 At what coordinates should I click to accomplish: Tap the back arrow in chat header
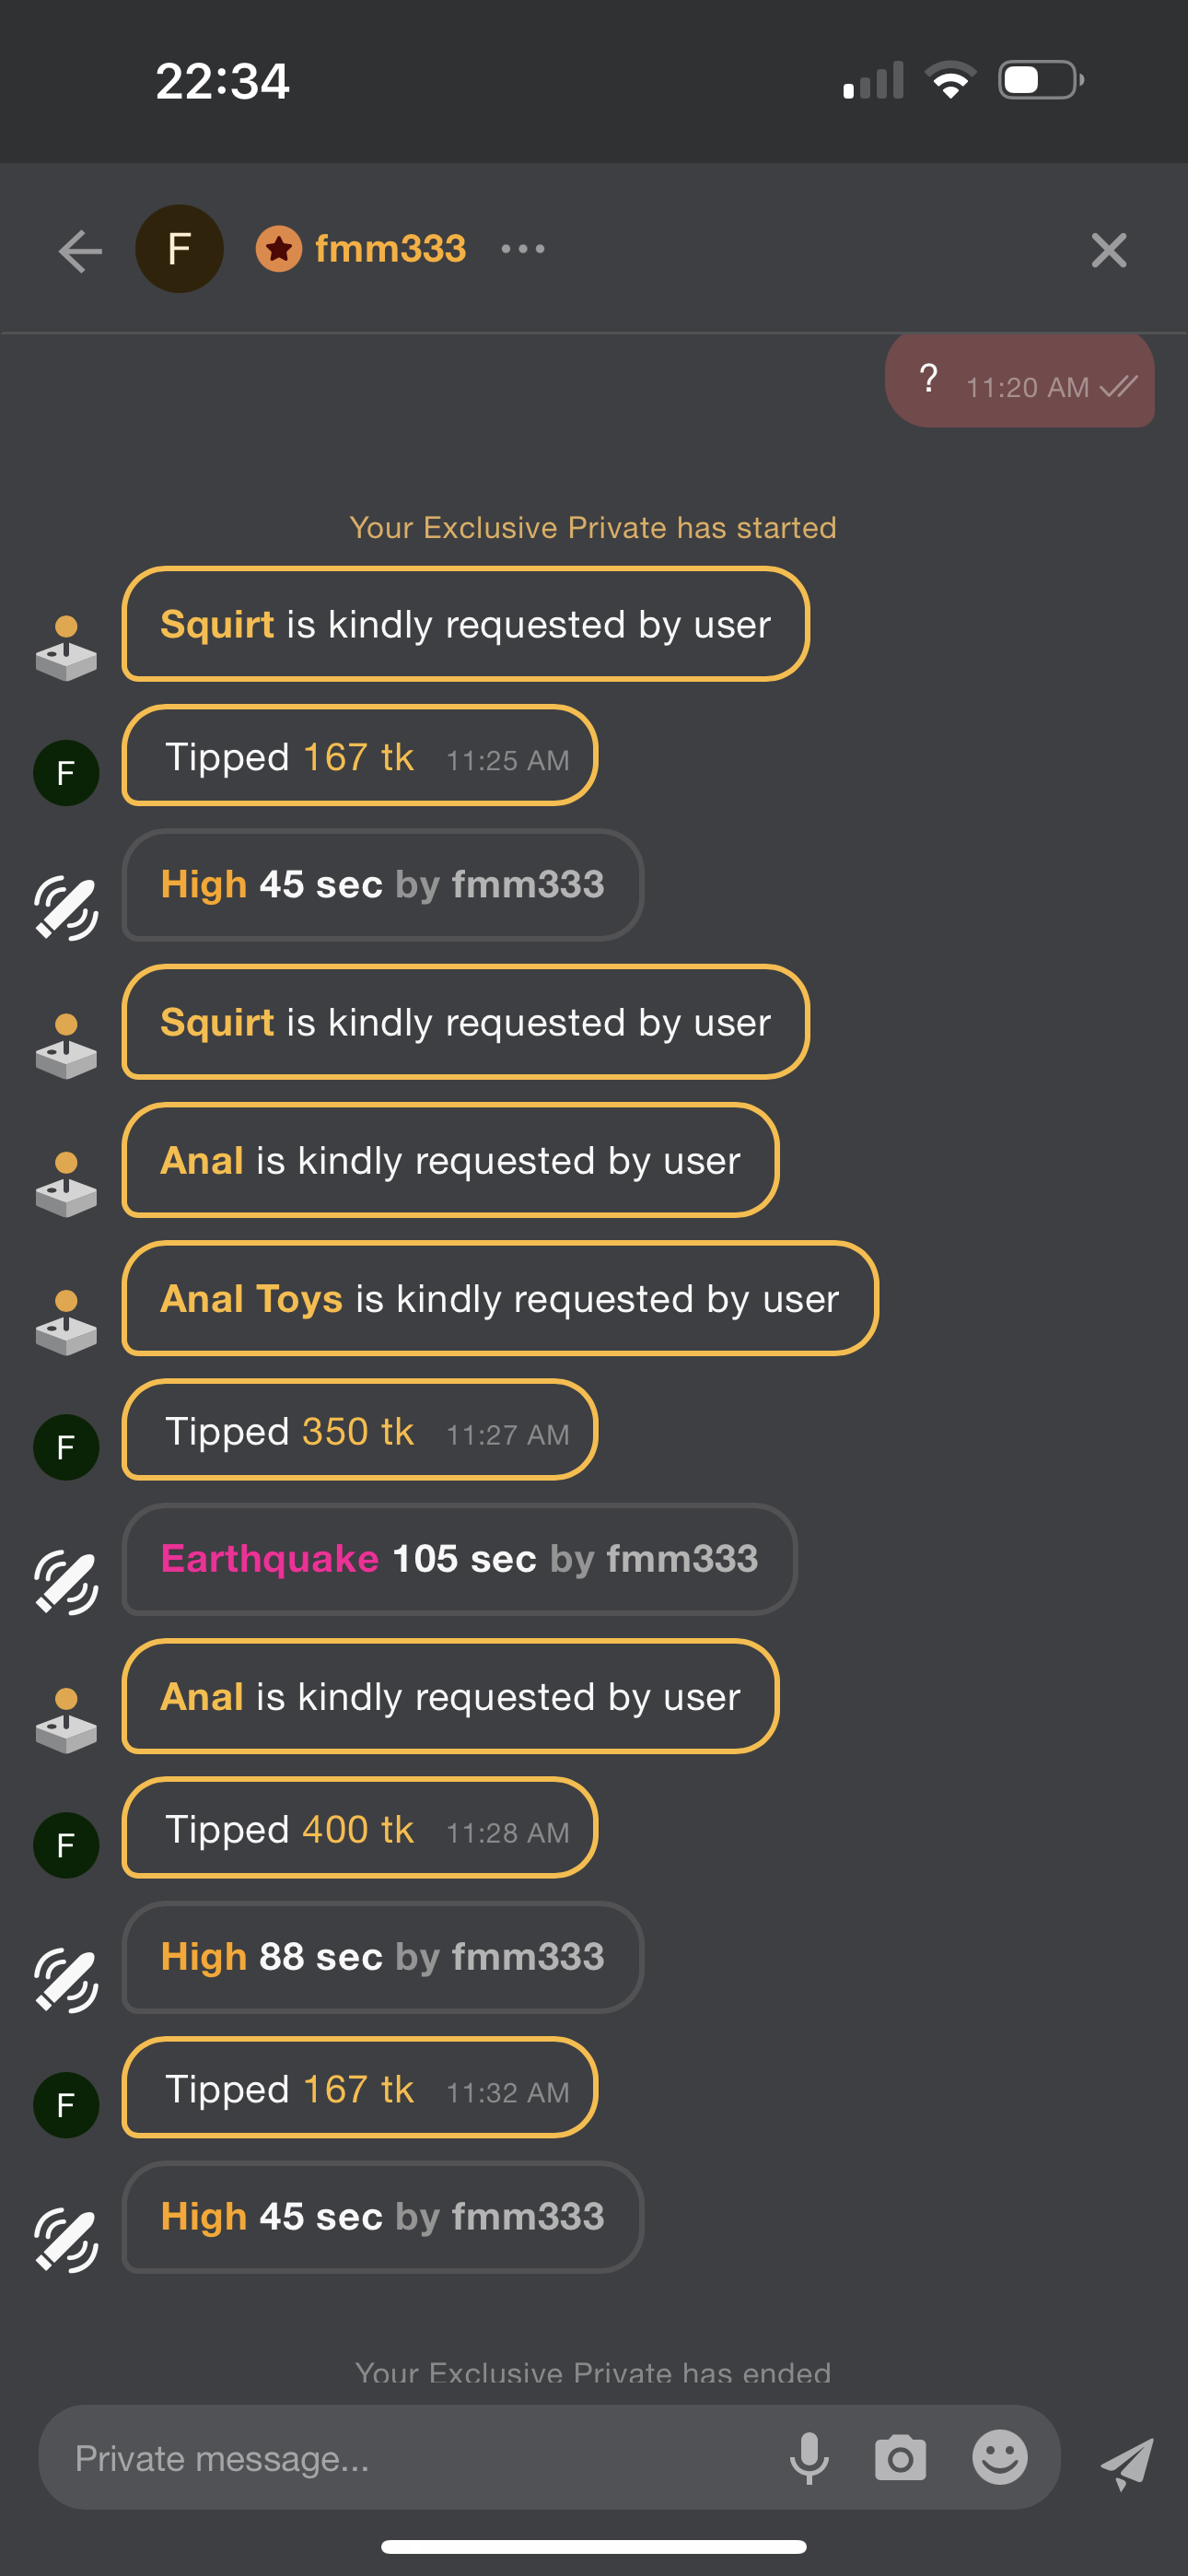point(80,250)
